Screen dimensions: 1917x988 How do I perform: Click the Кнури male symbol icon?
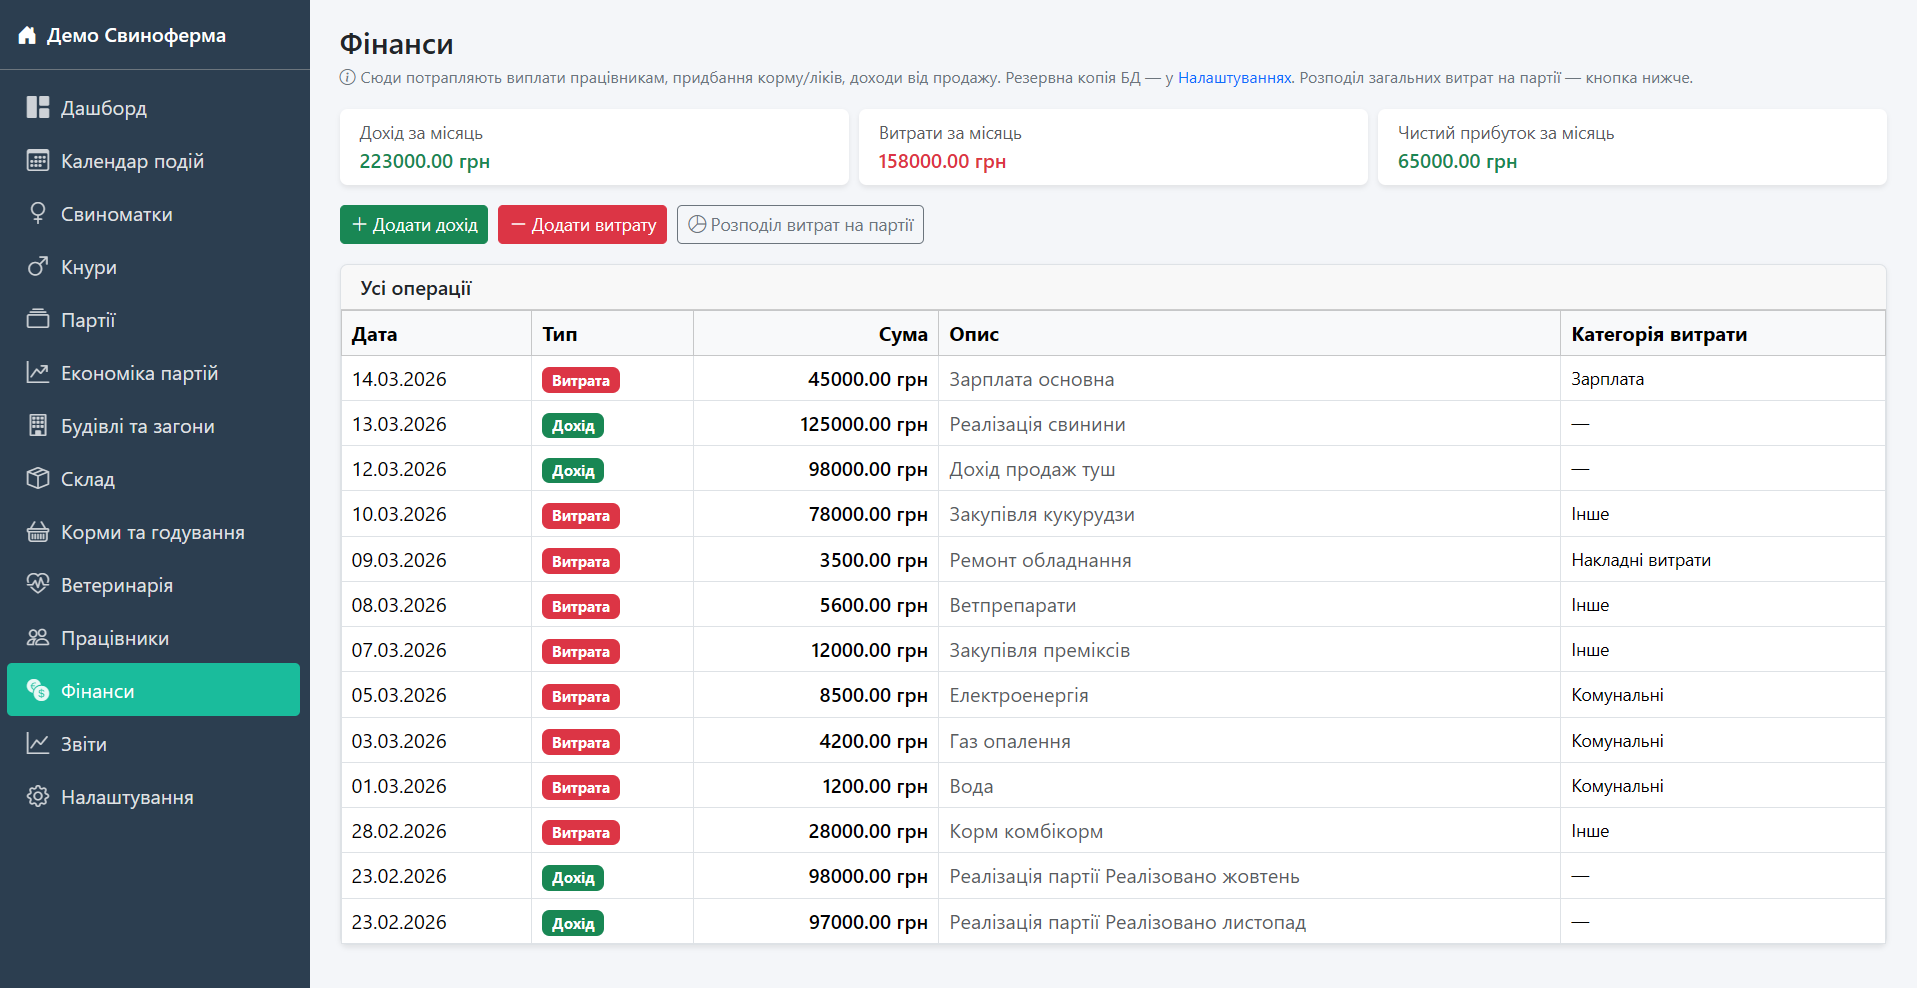pyautogui.click(x=38, y=267)
